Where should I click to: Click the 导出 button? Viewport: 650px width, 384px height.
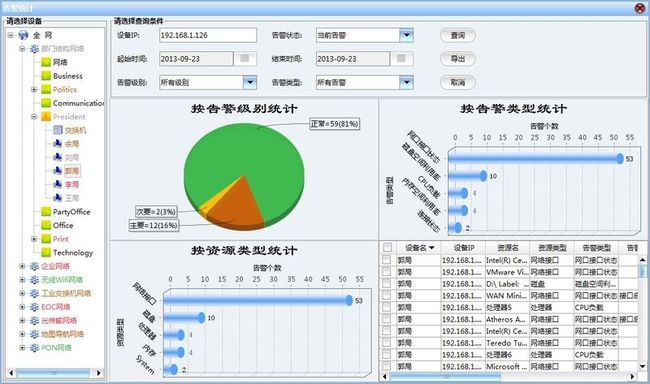point(458,59)
